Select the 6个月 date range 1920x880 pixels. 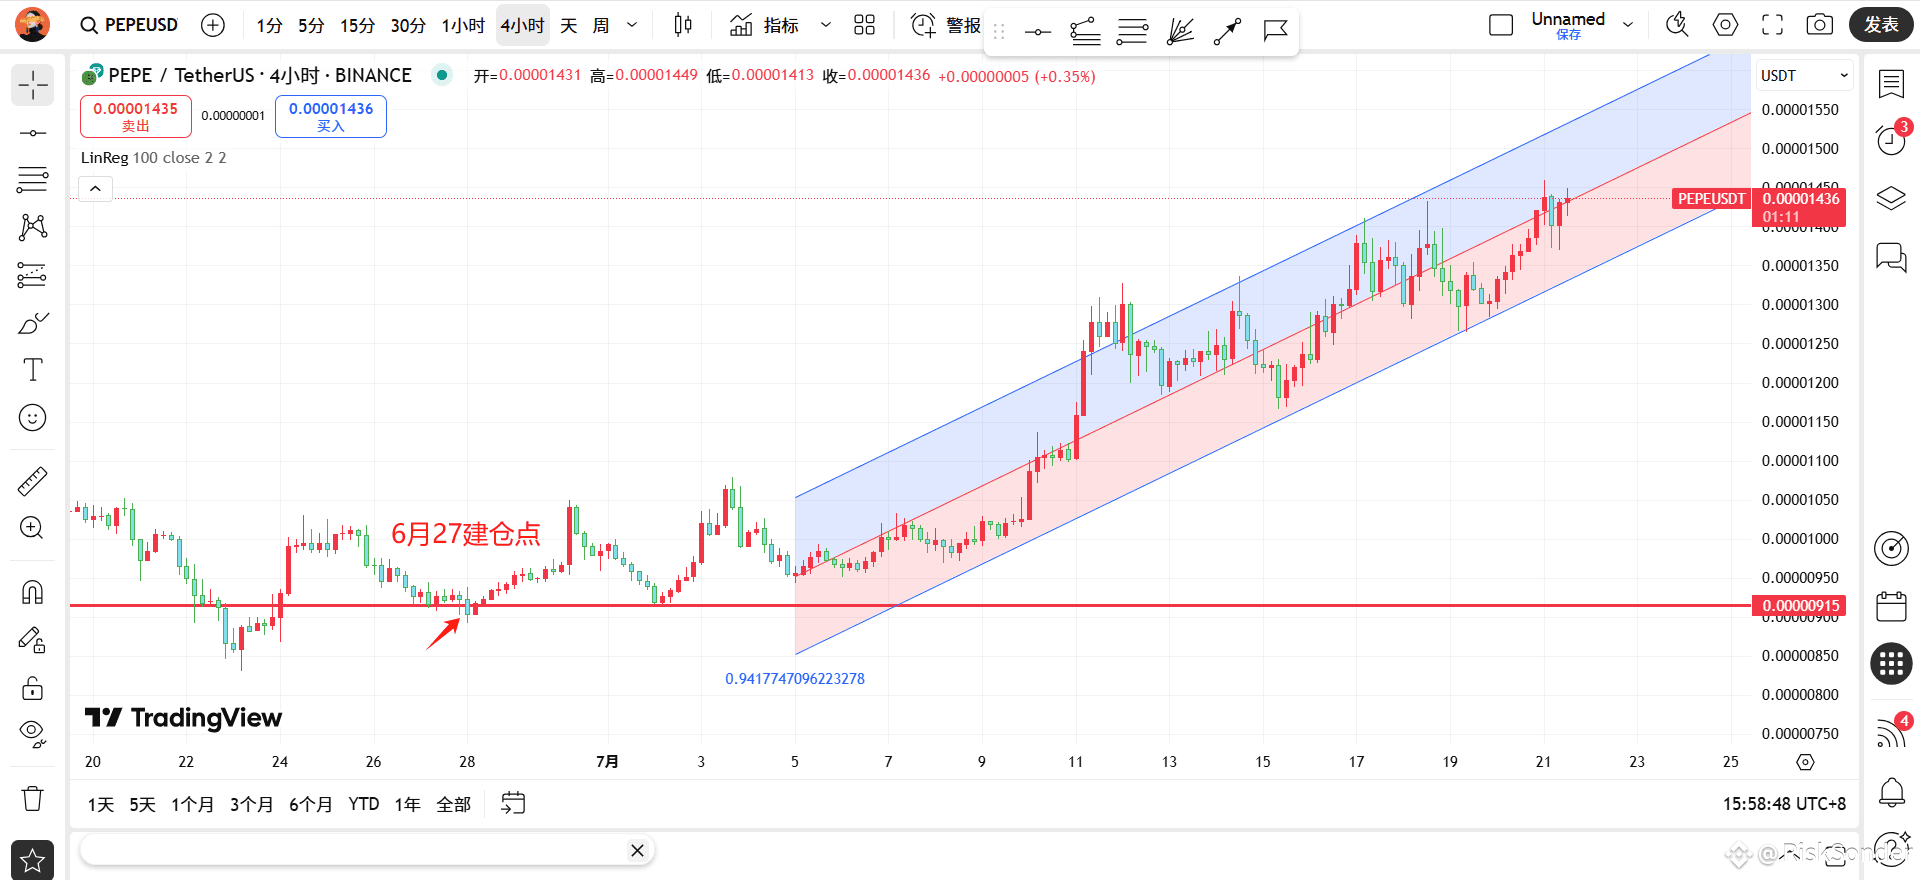tap(311, 804)
